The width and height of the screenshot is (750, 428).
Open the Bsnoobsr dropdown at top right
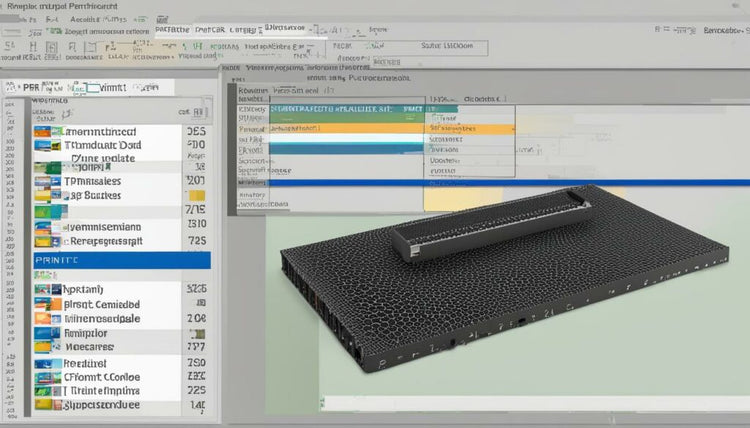tap(723, 30)
